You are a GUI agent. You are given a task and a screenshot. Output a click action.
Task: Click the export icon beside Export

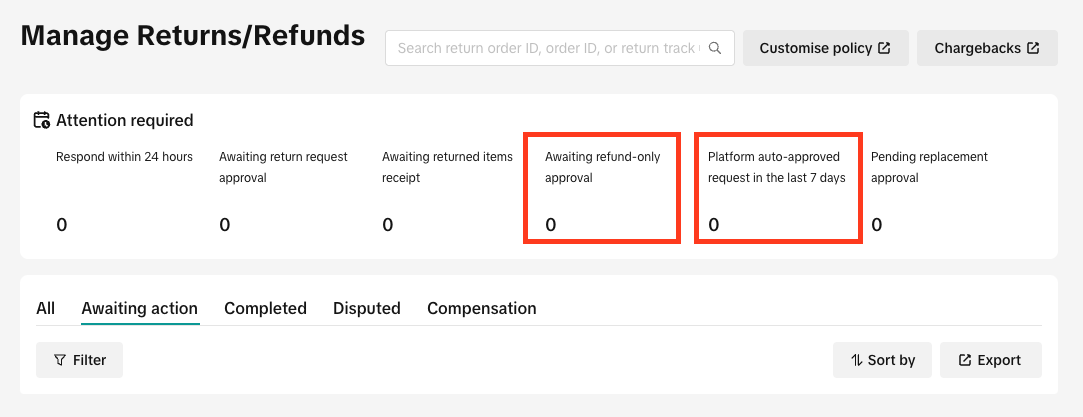coord(966,360)
